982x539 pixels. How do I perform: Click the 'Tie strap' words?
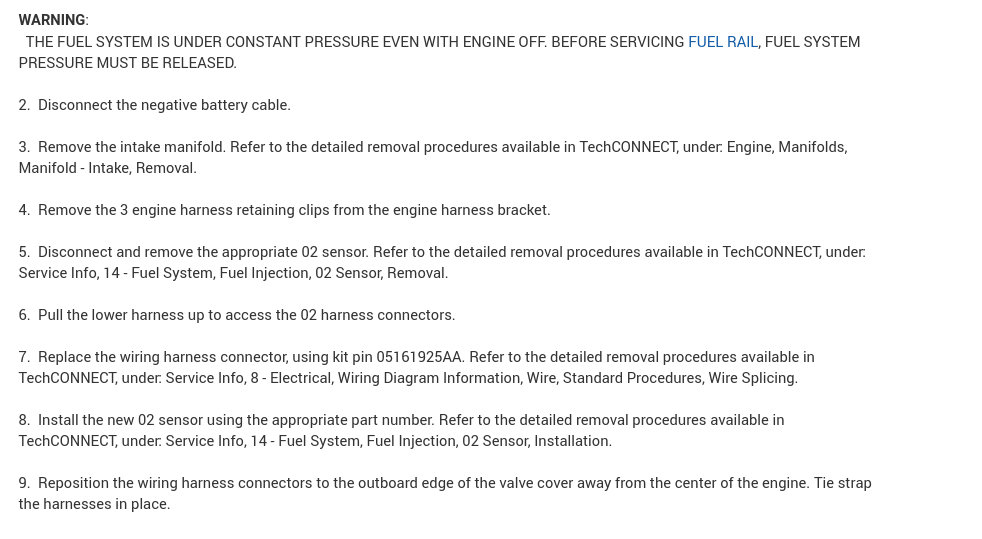pyautogui.click(x=842, y=483)
